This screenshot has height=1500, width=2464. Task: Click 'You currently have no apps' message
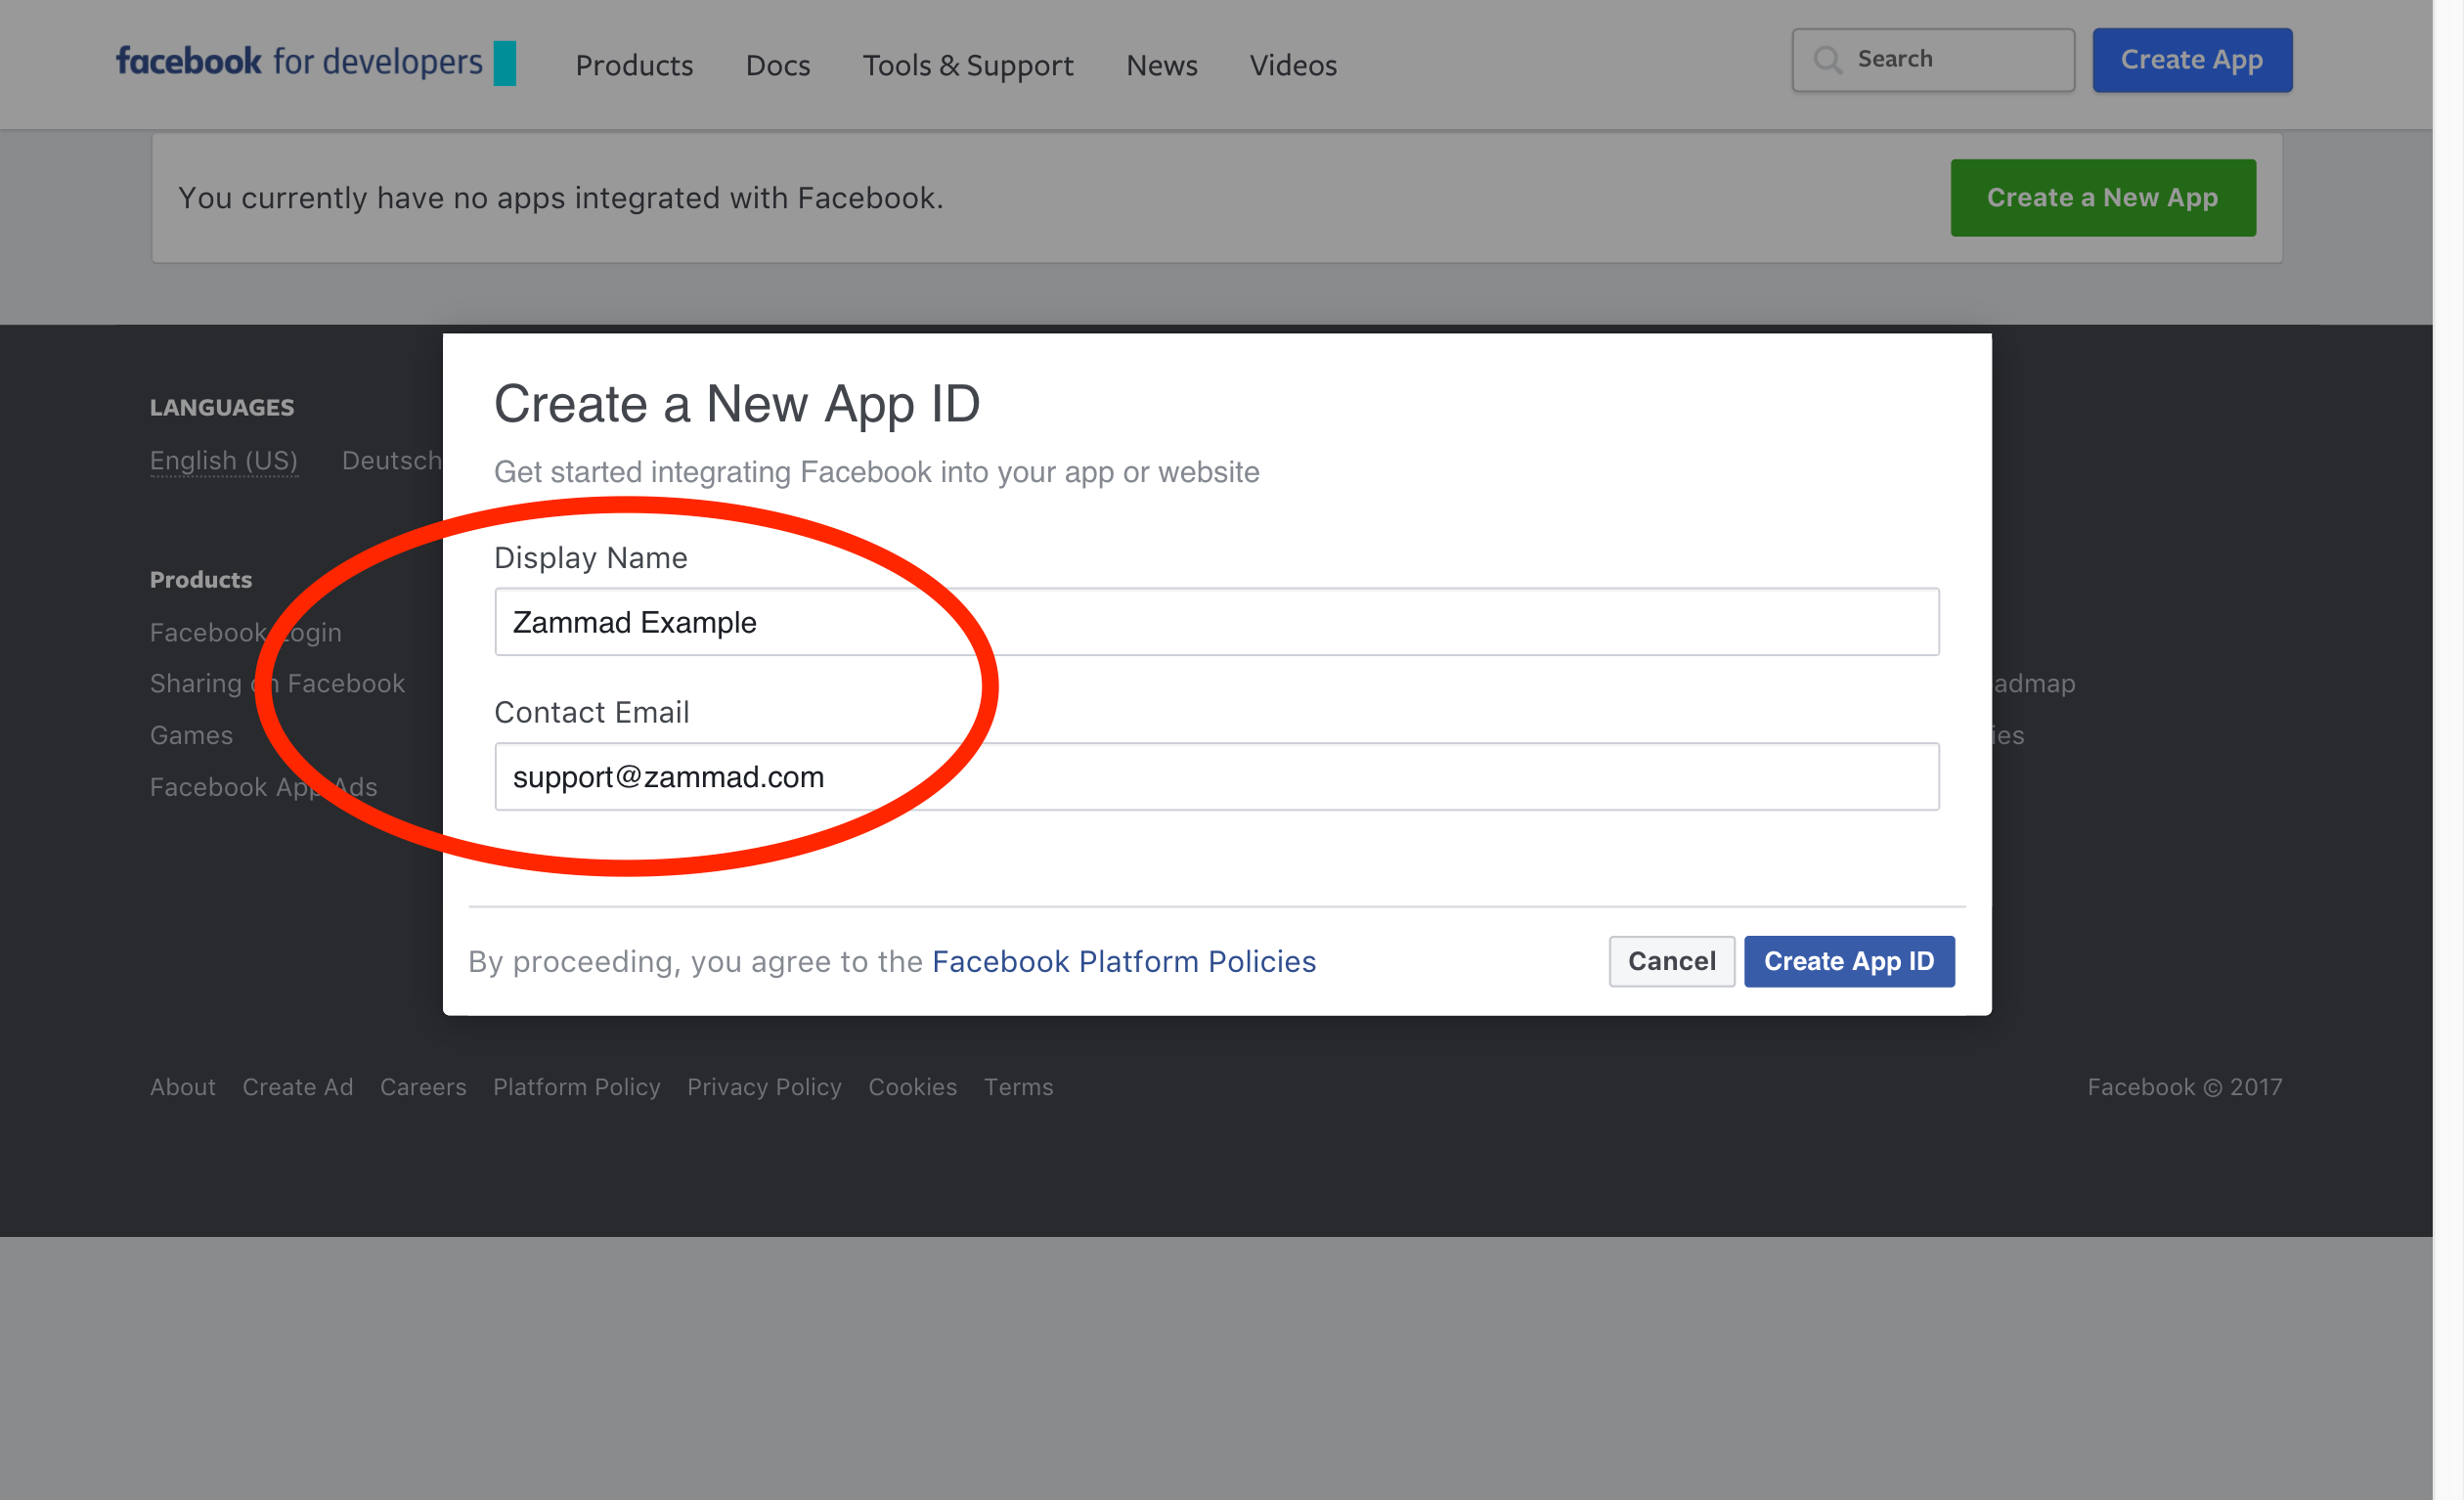pos(561,198)
